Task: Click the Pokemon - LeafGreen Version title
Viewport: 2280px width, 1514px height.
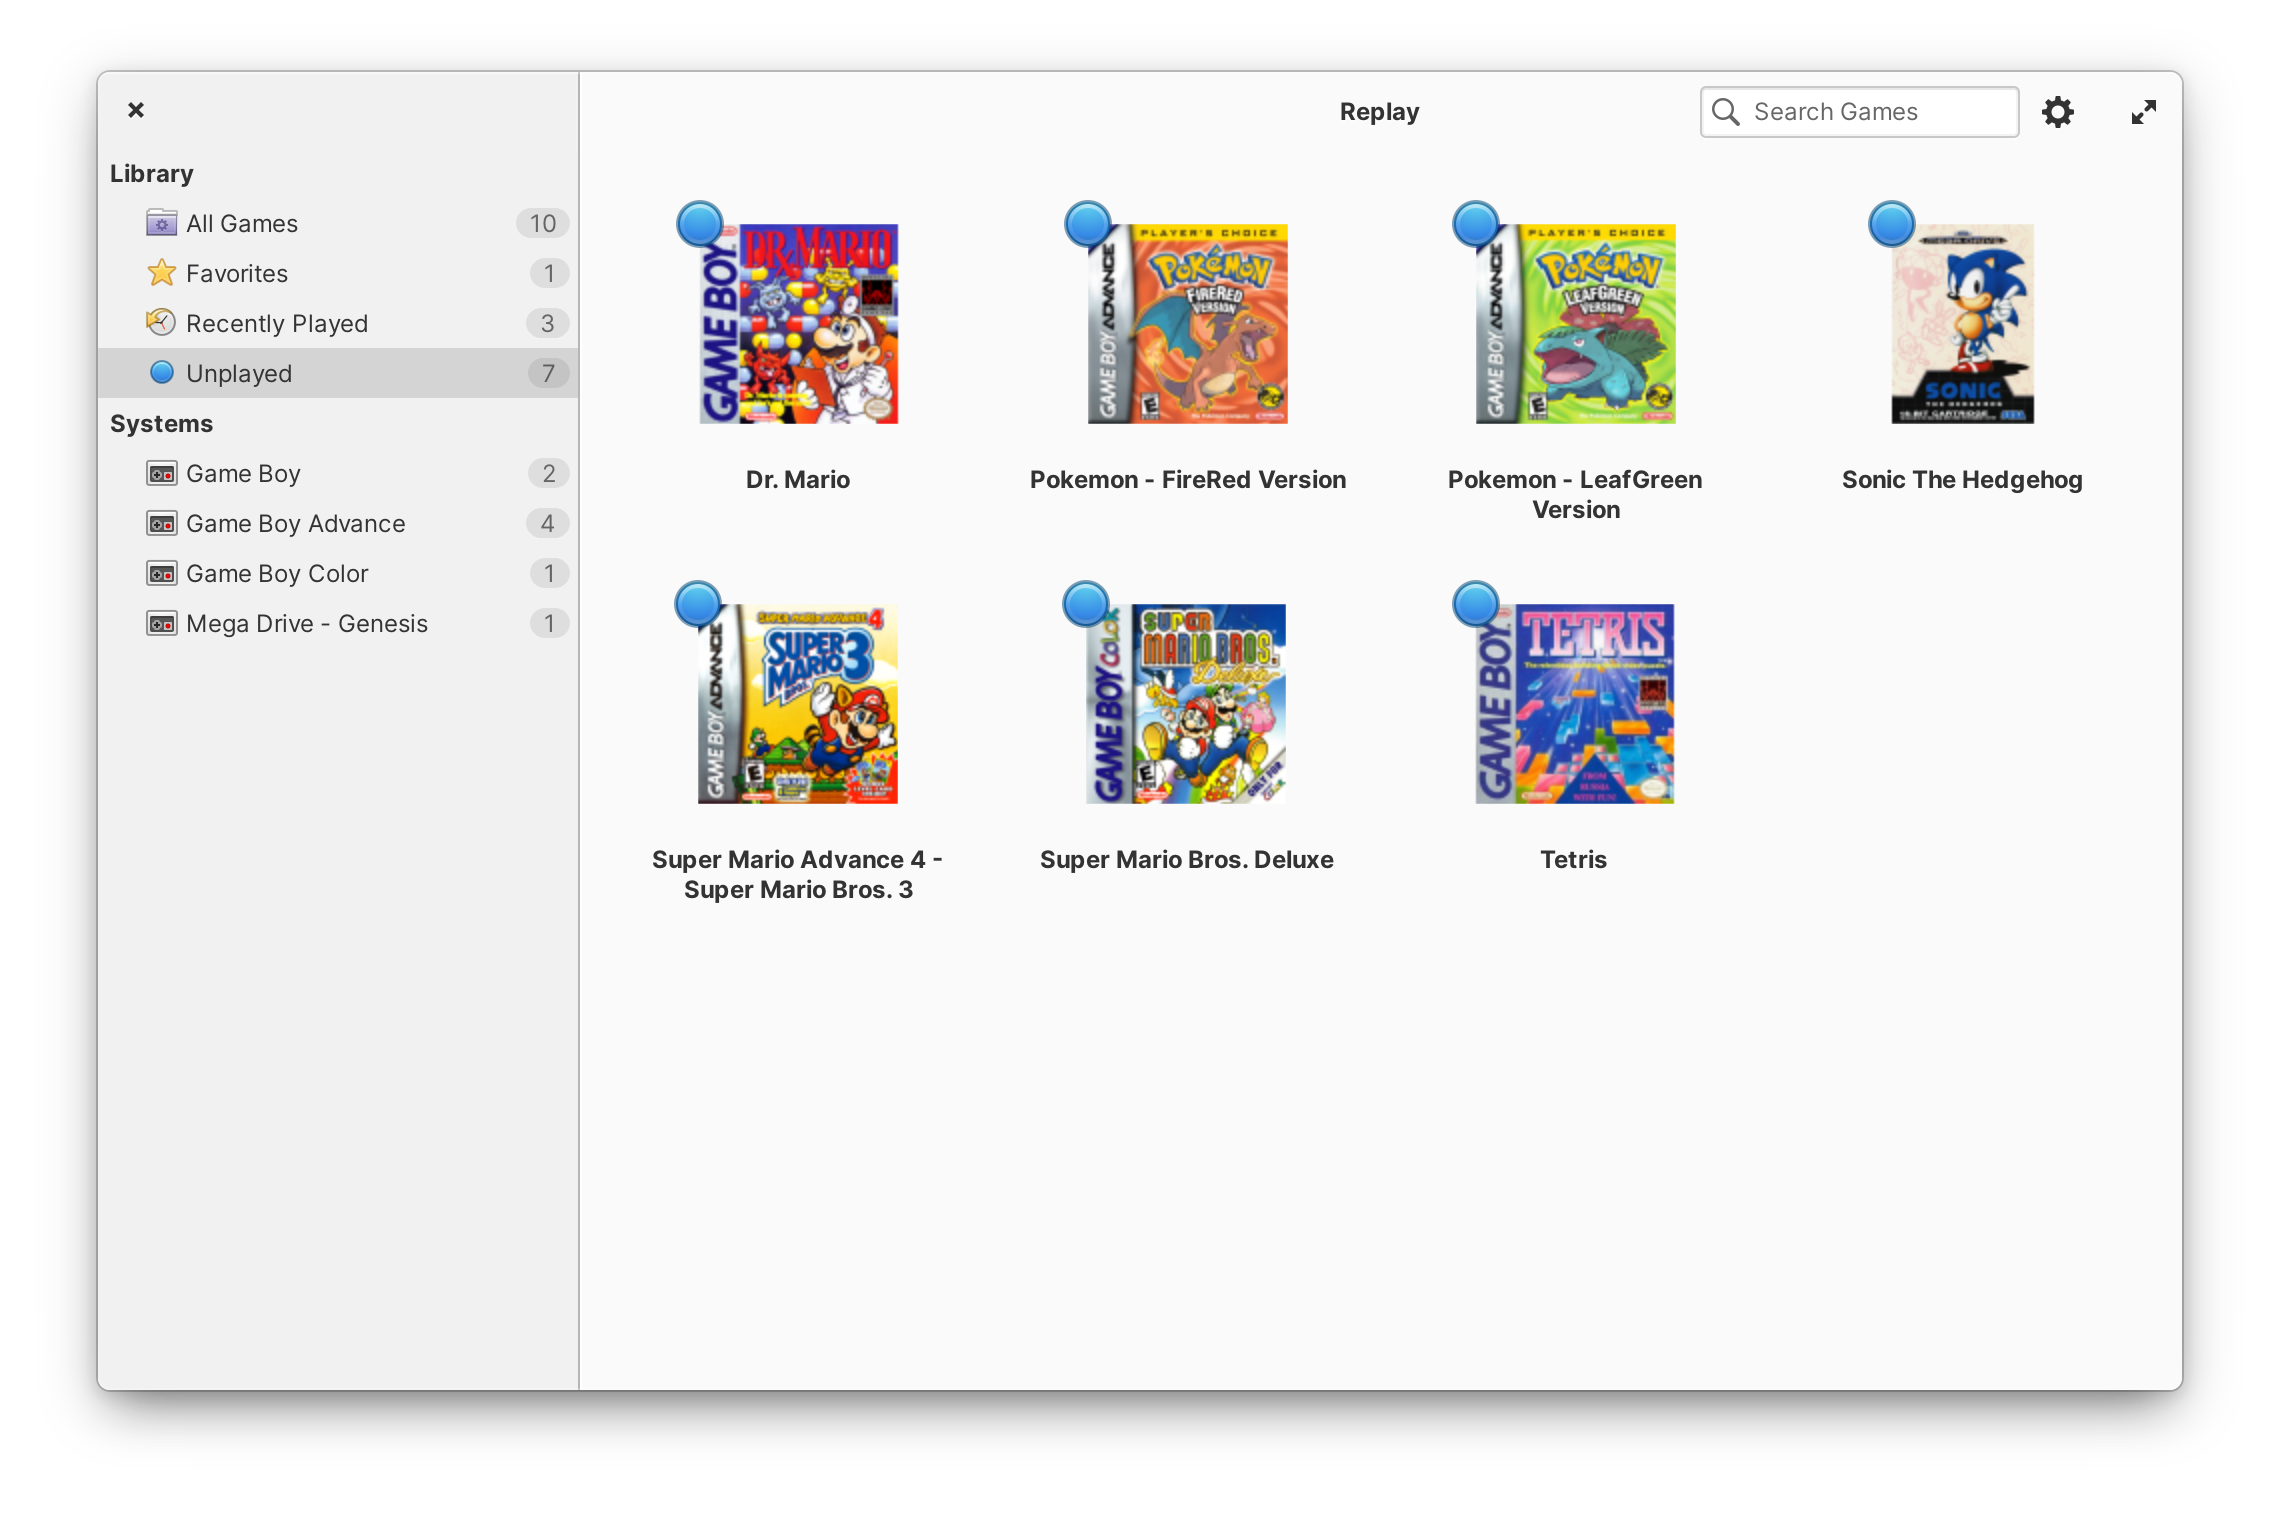Action: click(x=1575, y=494)
